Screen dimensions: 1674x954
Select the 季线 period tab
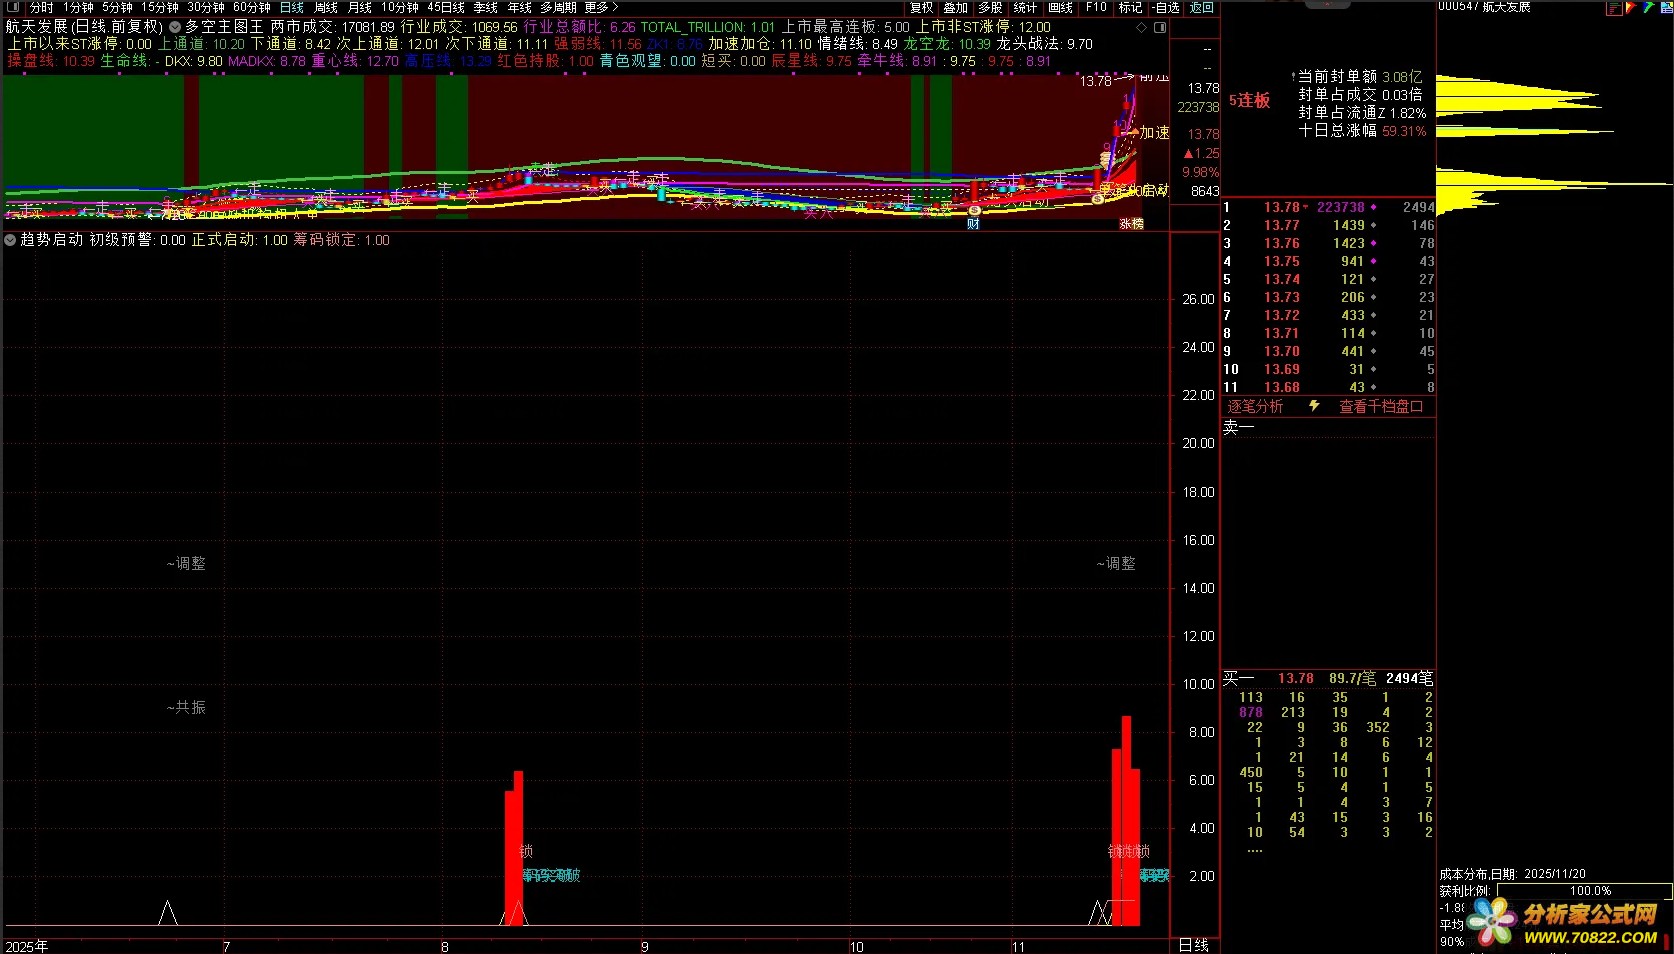[x=486, y=7]
